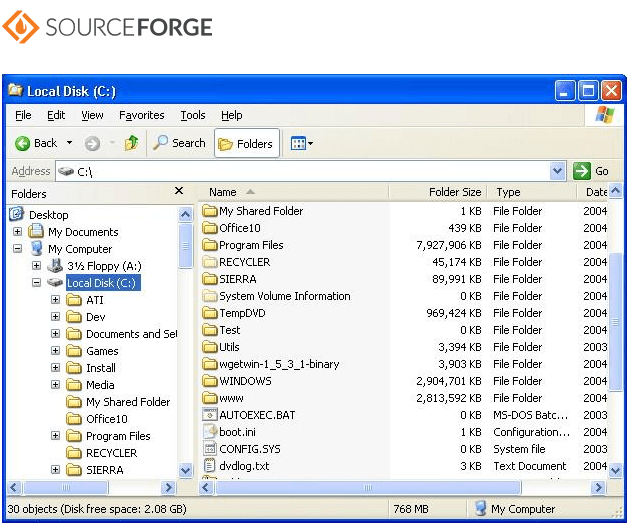Image resolution: width=627 pixels, height=523 pixels.
Task: Click the green Back arrow icon
Action: (x=22, y=143)
